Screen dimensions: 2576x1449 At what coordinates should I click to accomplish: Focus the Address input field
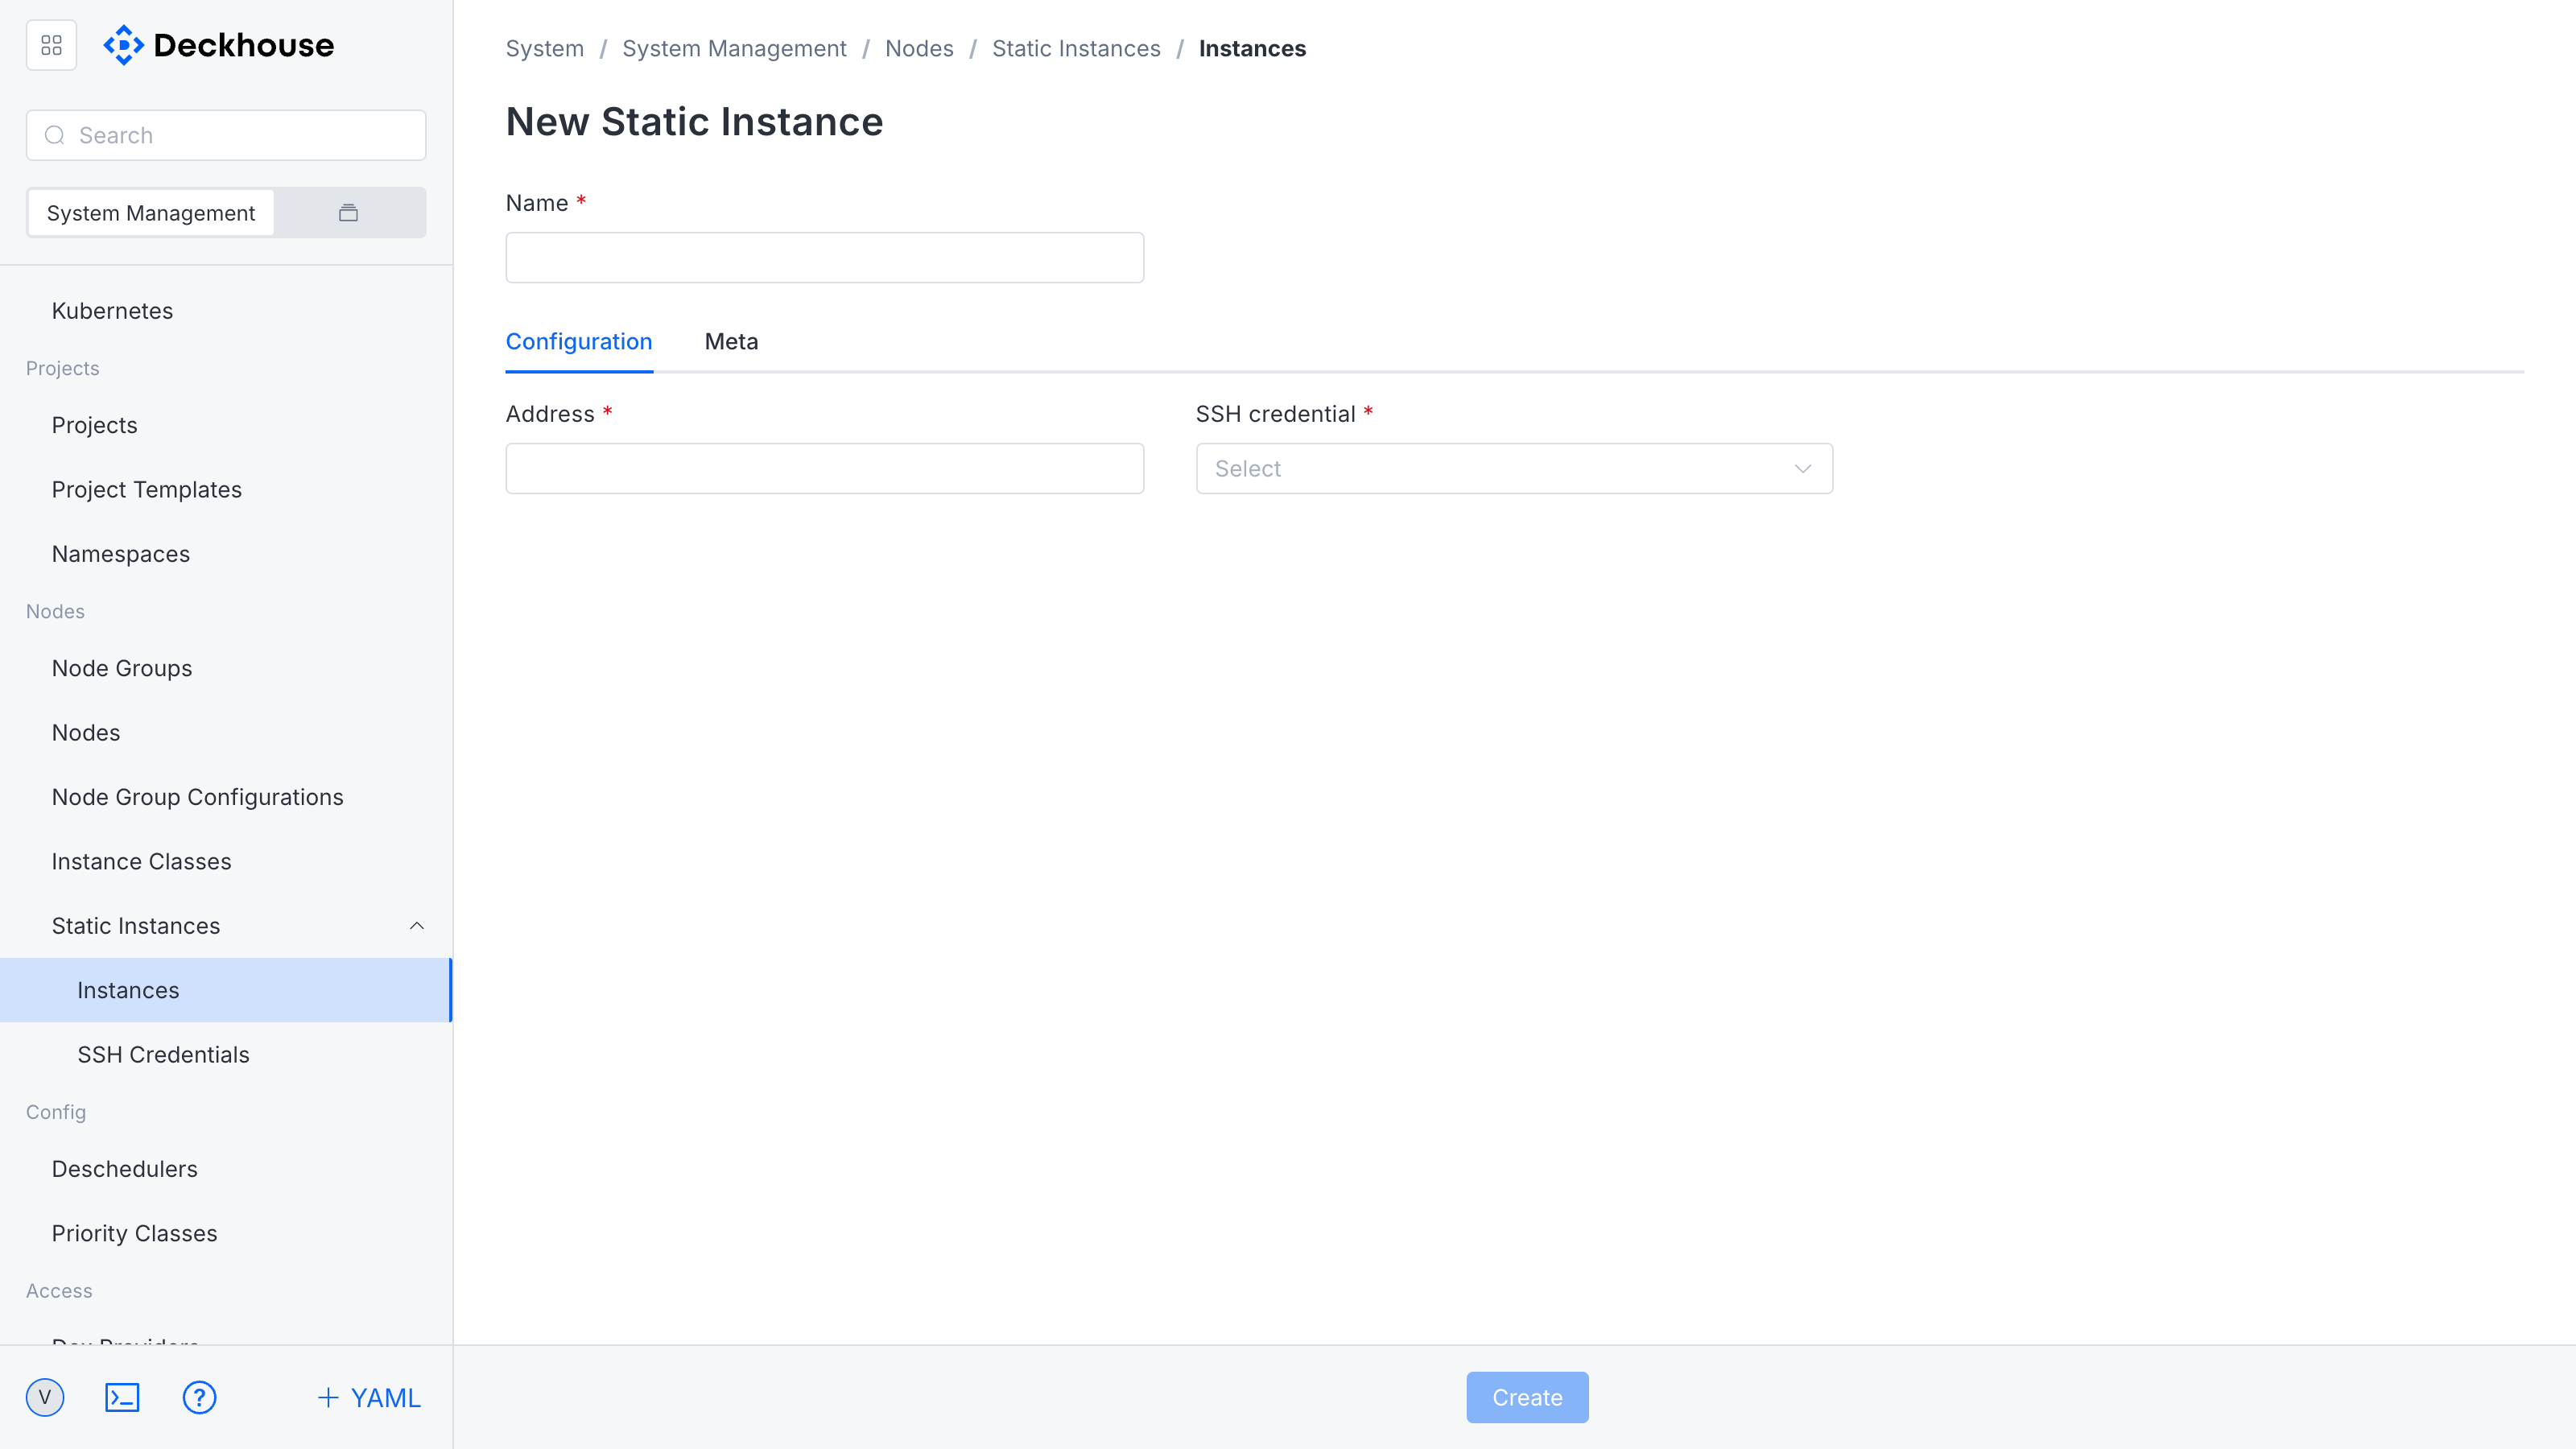pos(824,468)
